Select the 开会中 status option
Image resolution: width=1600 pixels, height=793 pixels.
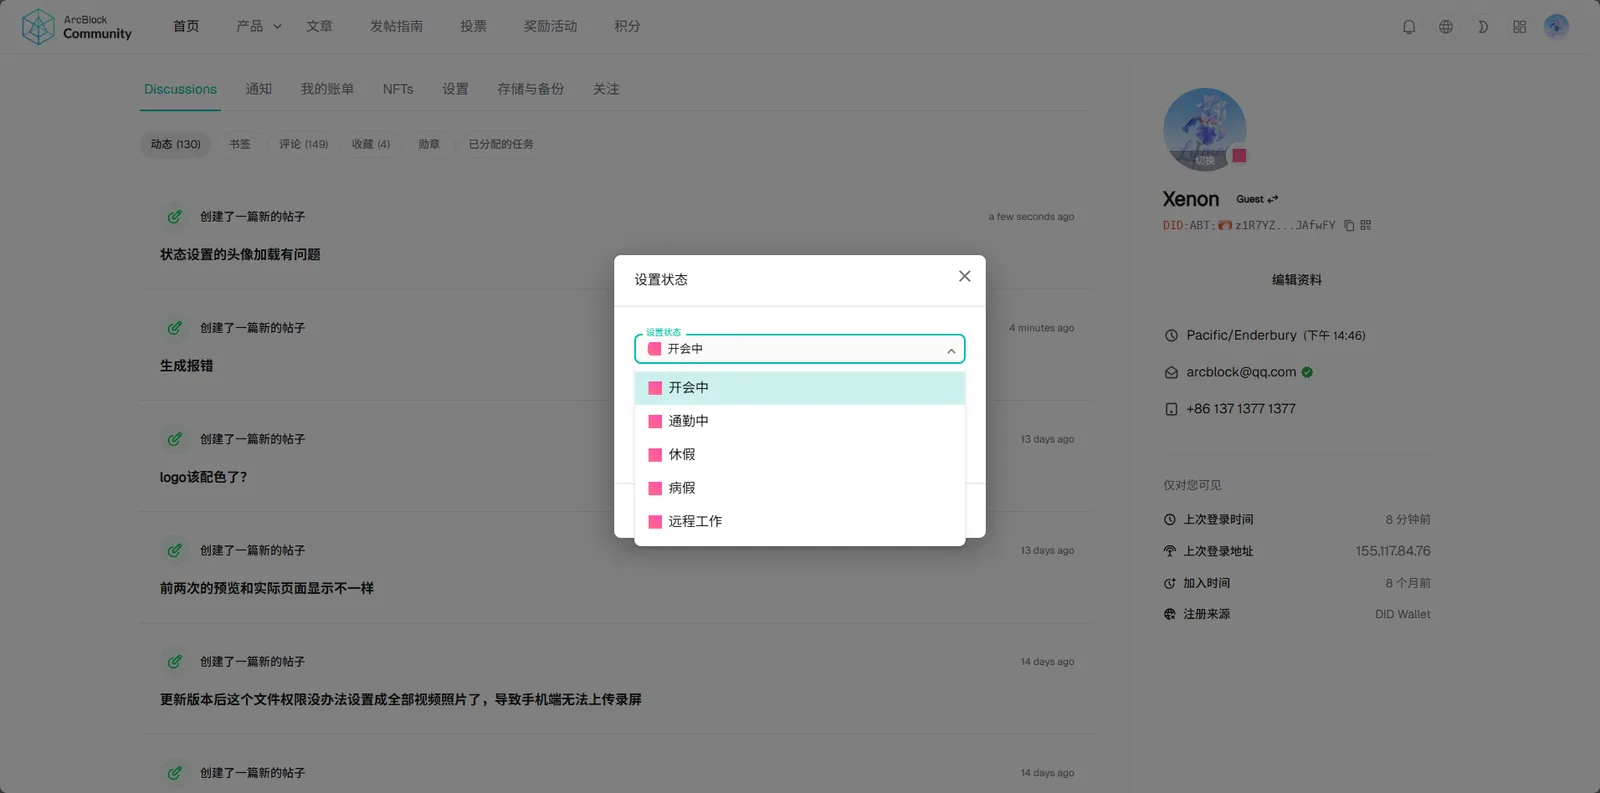tap(800, 388)
